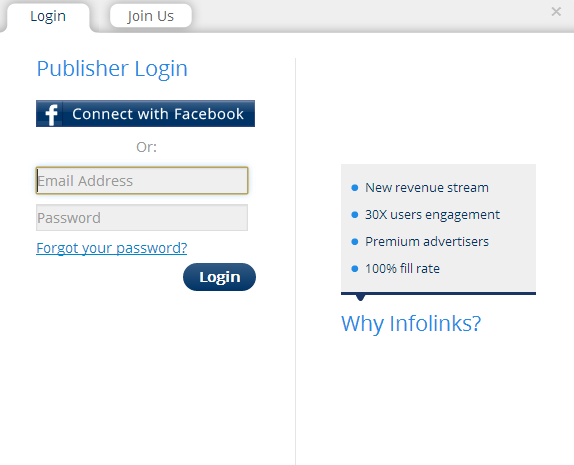Select the New revenue stream item
Screen dimensions: 574x465
point(427,187)
